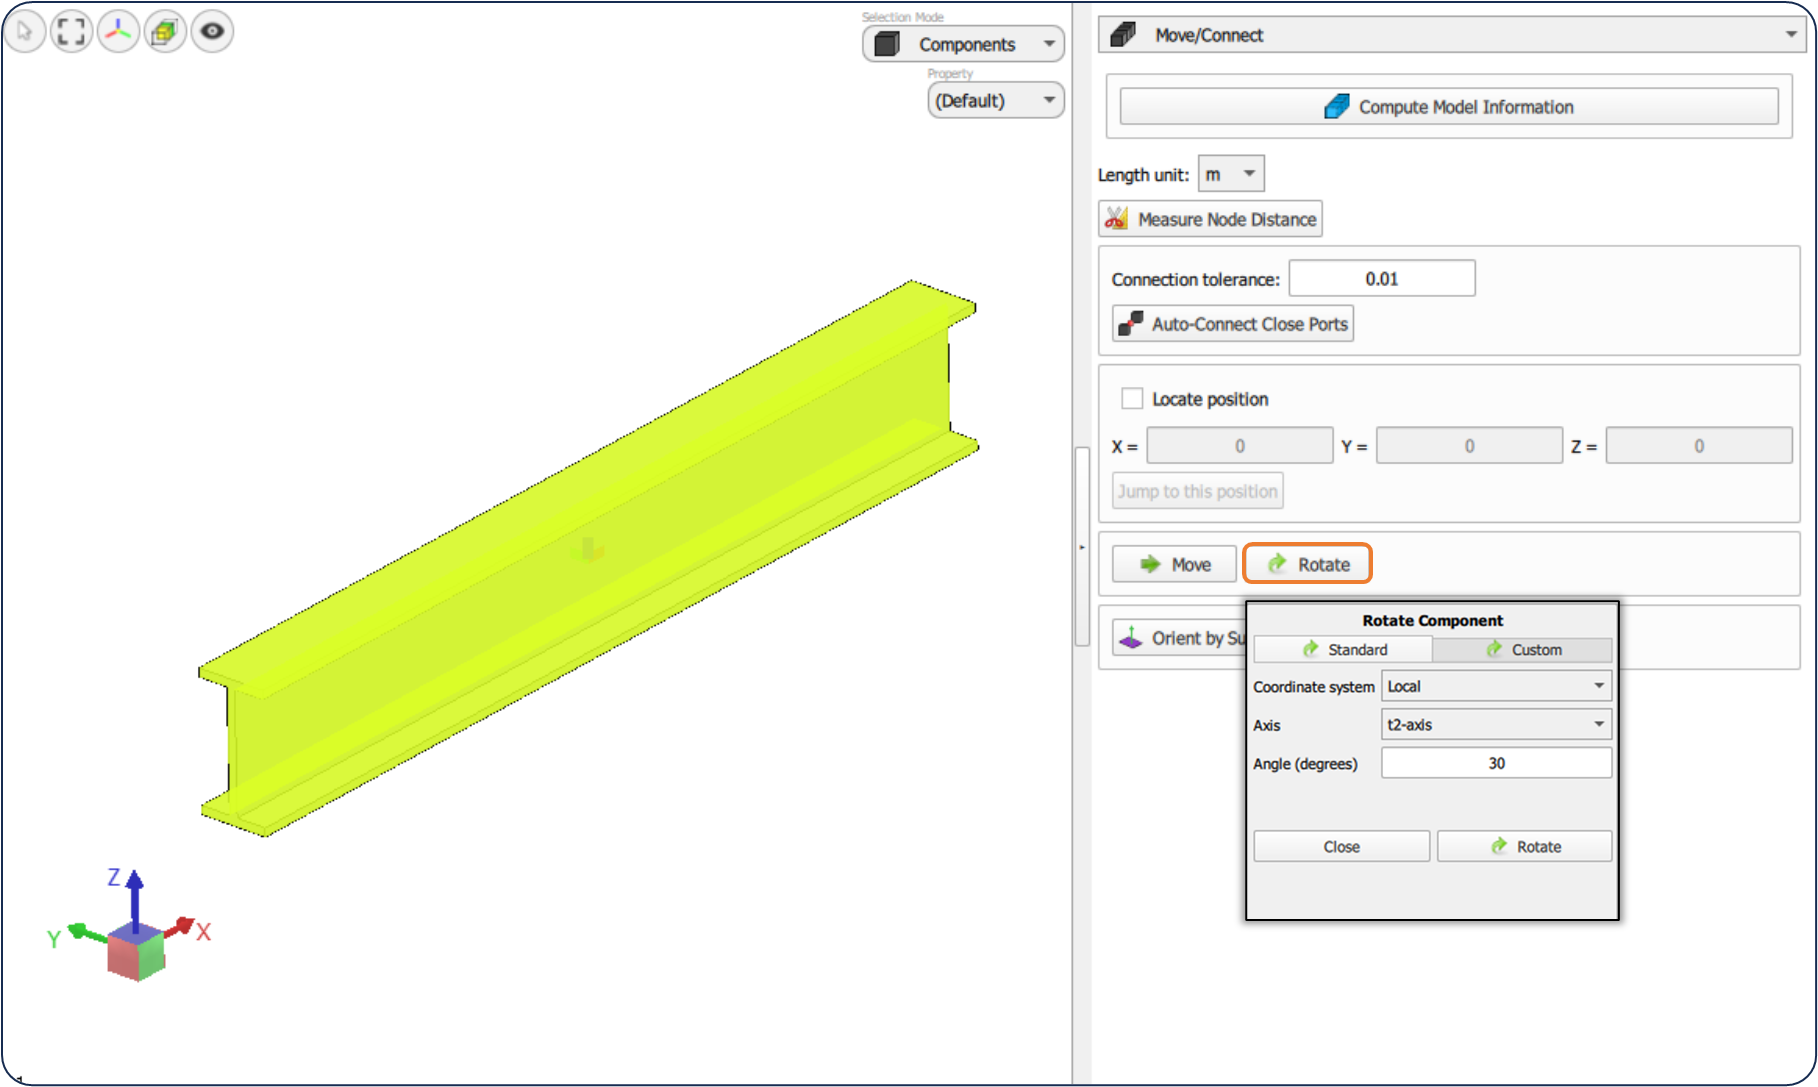Click the highlighted Rotate panel button
Viewport: 1818px width, 1087px height.
pos(1308,565)
